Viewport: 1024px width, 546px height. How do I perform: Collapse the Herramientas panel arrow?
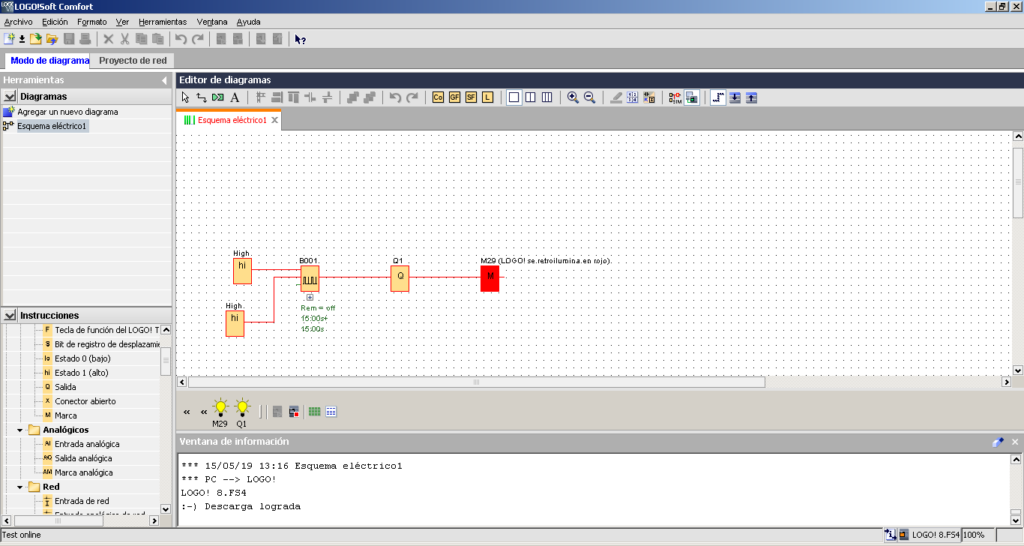(164, 80)
